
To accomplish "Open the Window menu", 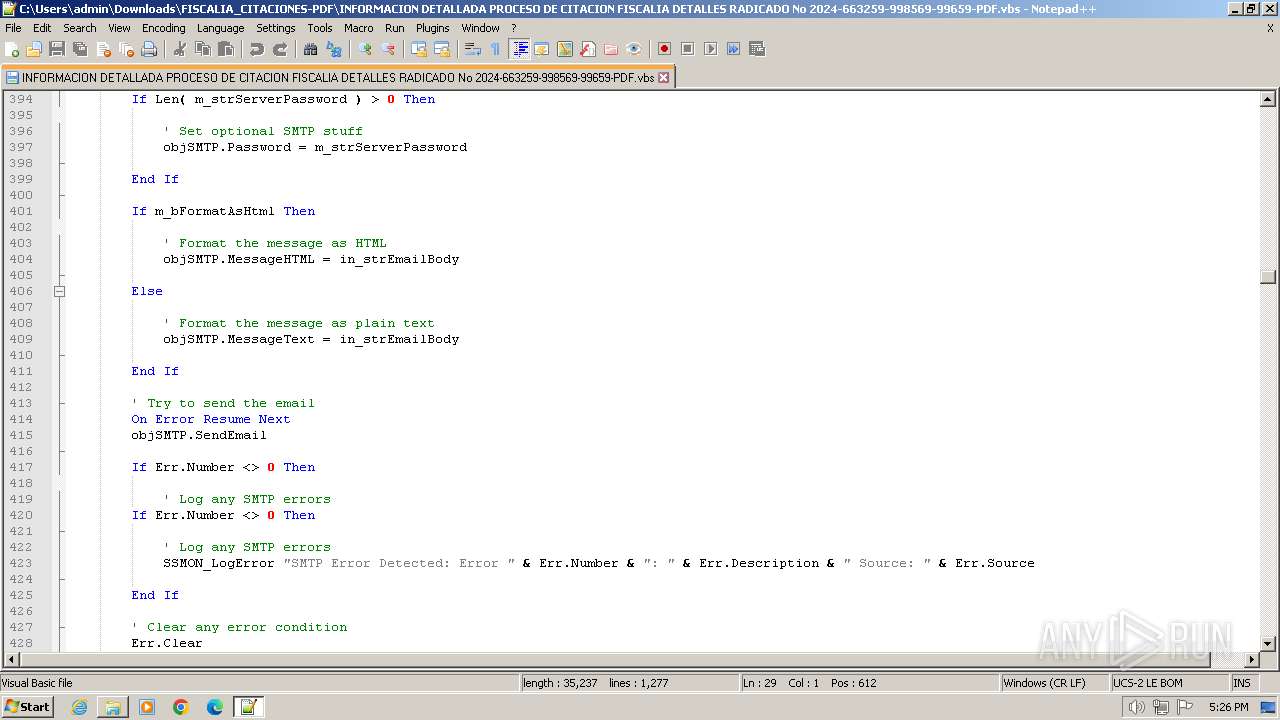I will click(x=481, y=28).
